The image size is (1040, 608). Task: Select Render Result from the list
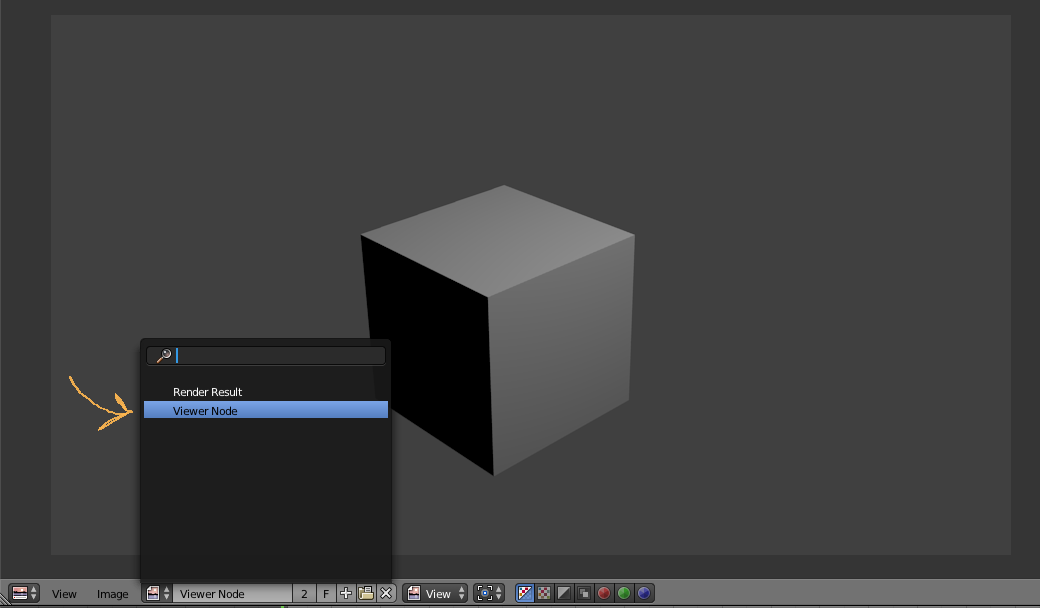(208, 392)
